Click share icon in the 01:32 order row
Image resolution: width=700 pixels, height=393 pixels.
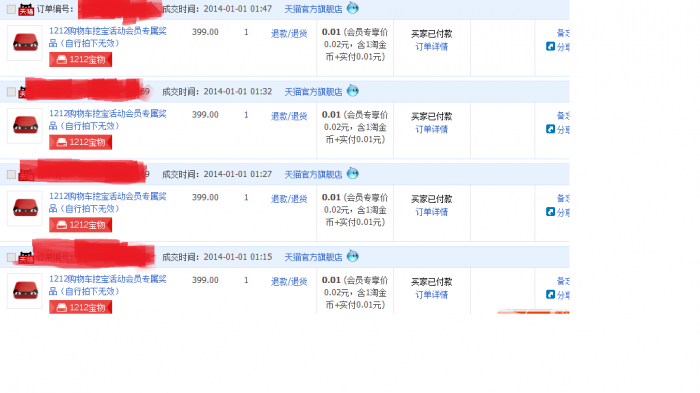pos(550,129)
